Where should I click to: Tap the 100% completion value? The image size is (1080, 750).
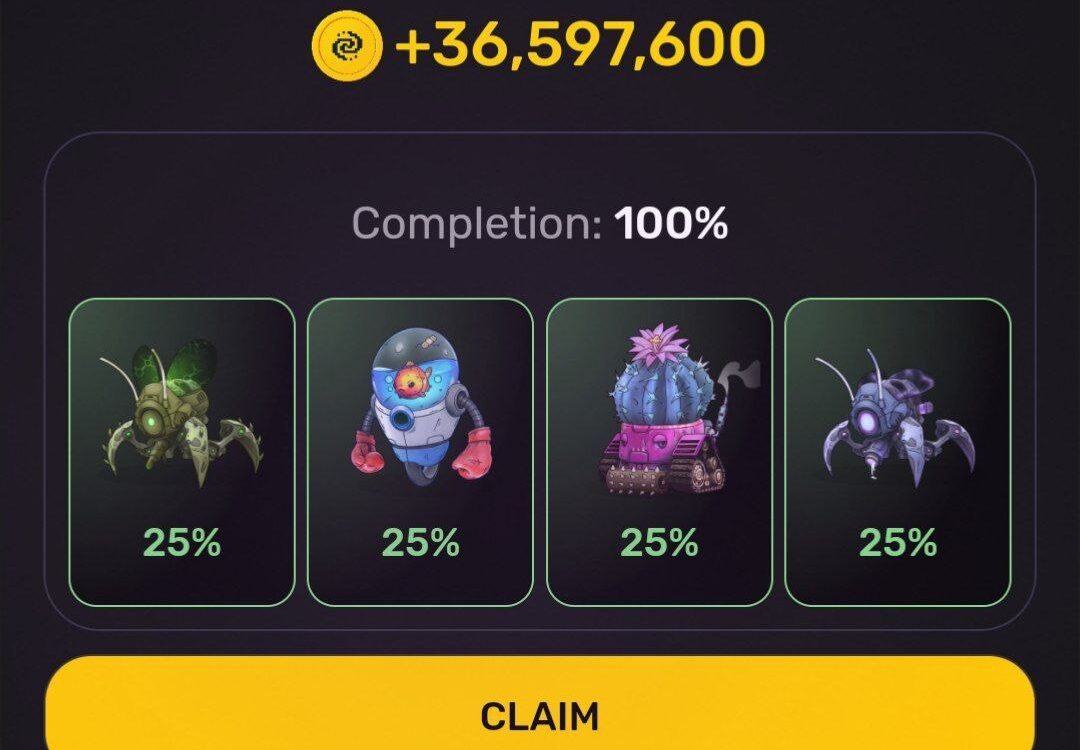click(x=671, y=223)
